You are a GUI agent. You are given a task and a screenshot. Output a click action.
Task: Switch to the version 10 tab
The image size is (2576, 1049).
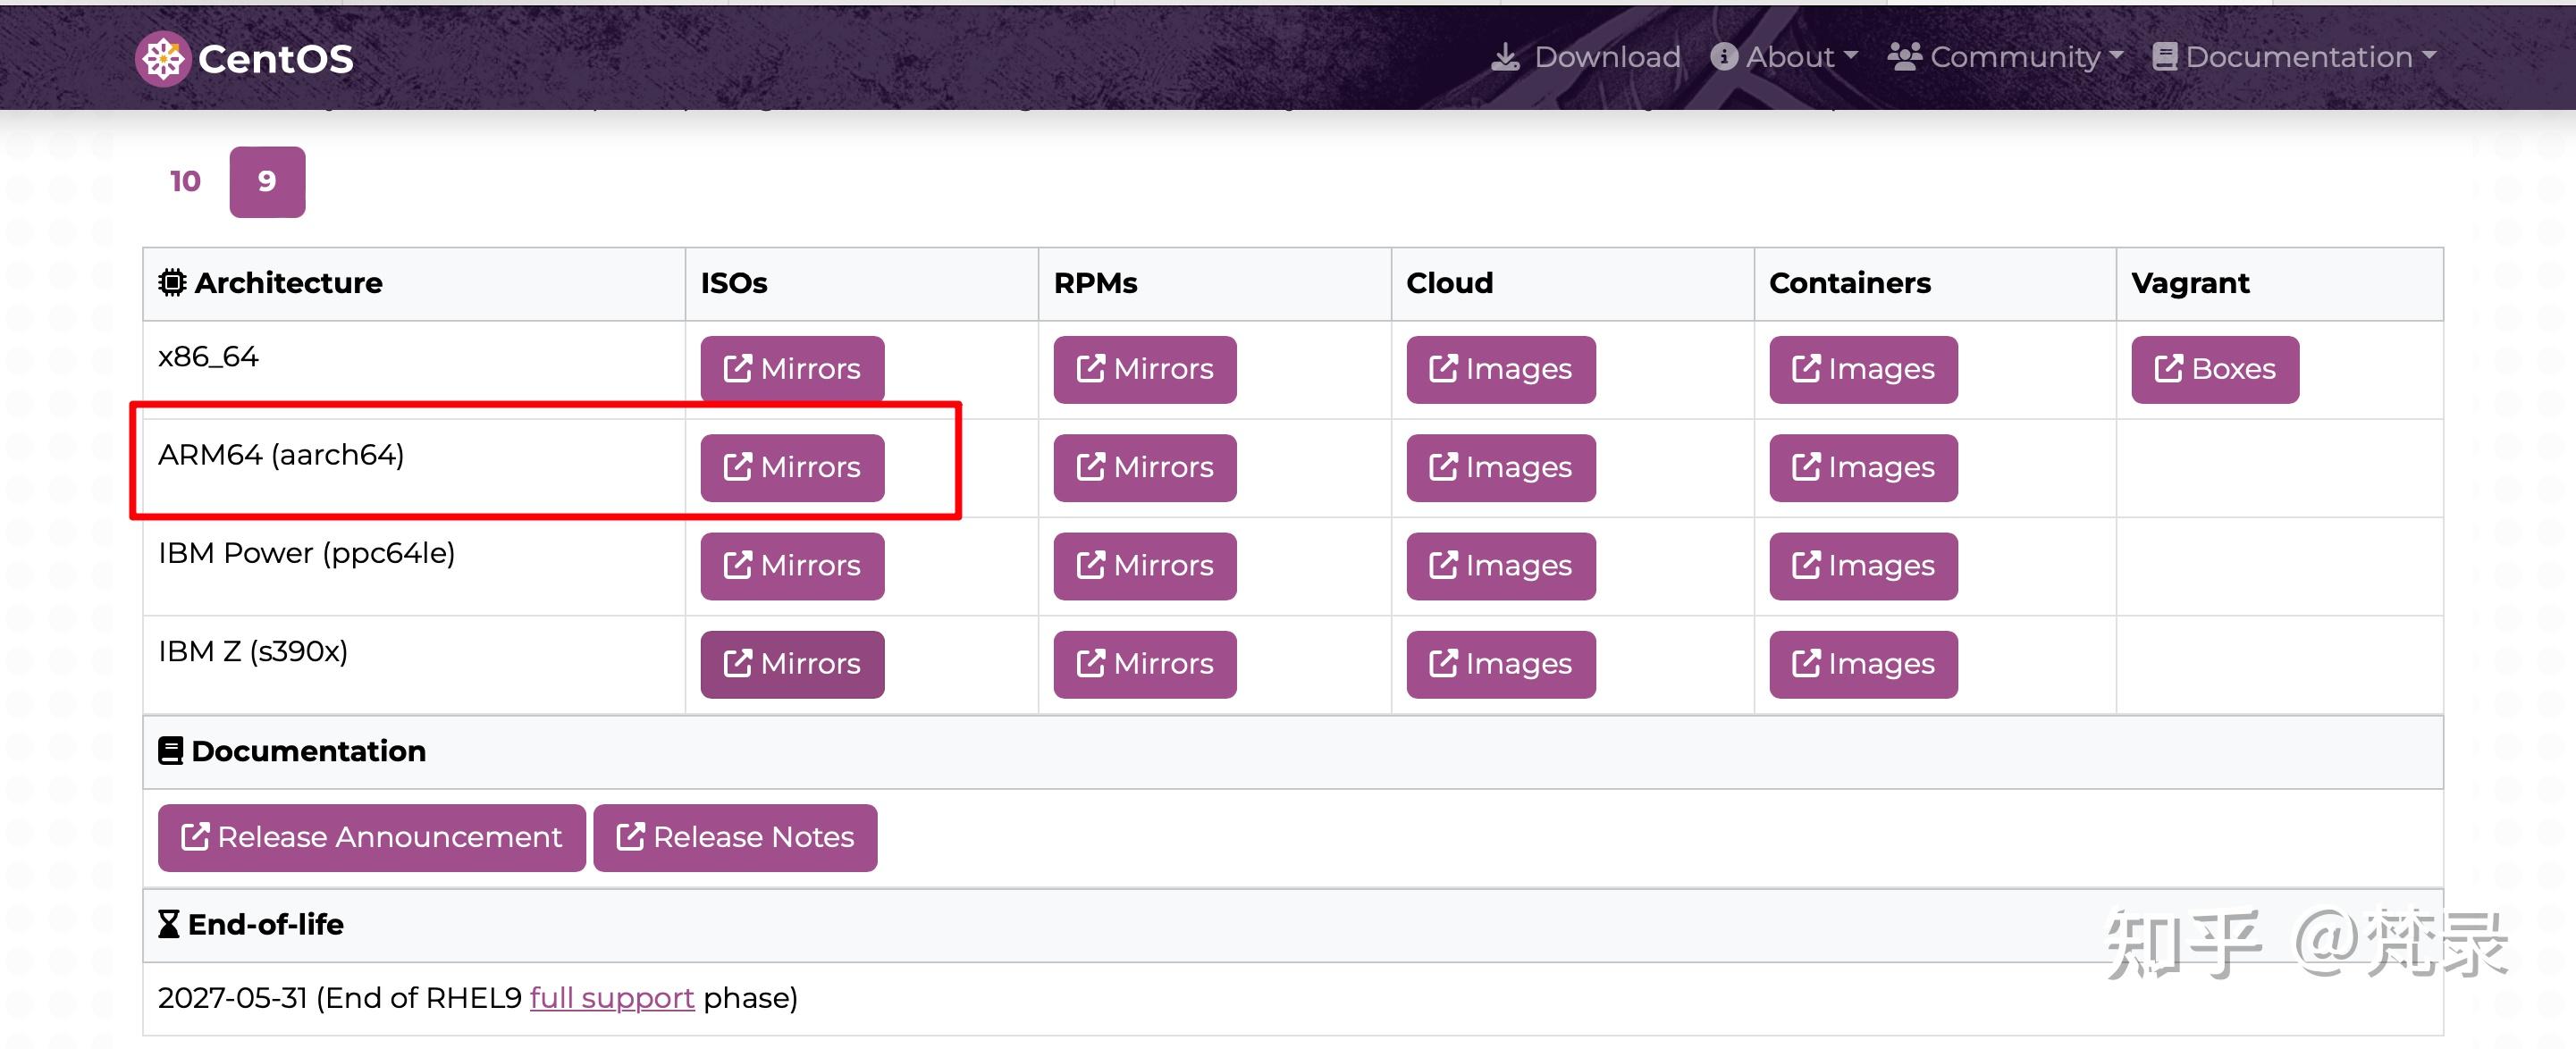click(185, 181)
